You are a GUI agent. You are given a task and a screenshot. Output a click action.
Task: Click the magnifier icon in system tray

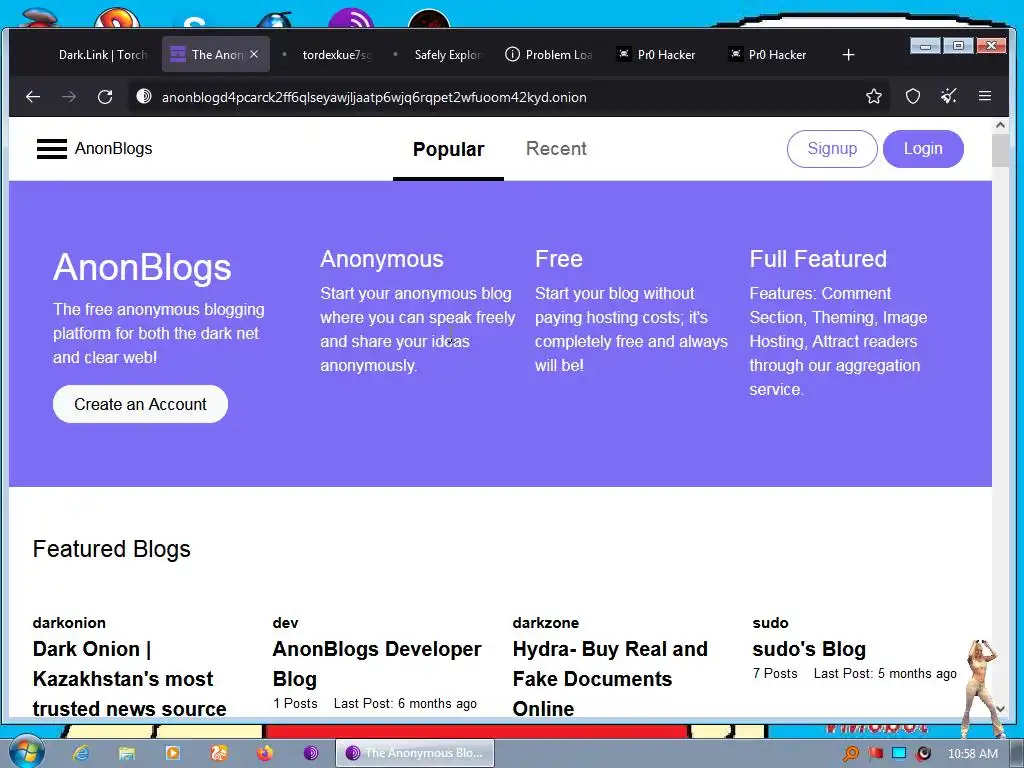click(851, 753)
